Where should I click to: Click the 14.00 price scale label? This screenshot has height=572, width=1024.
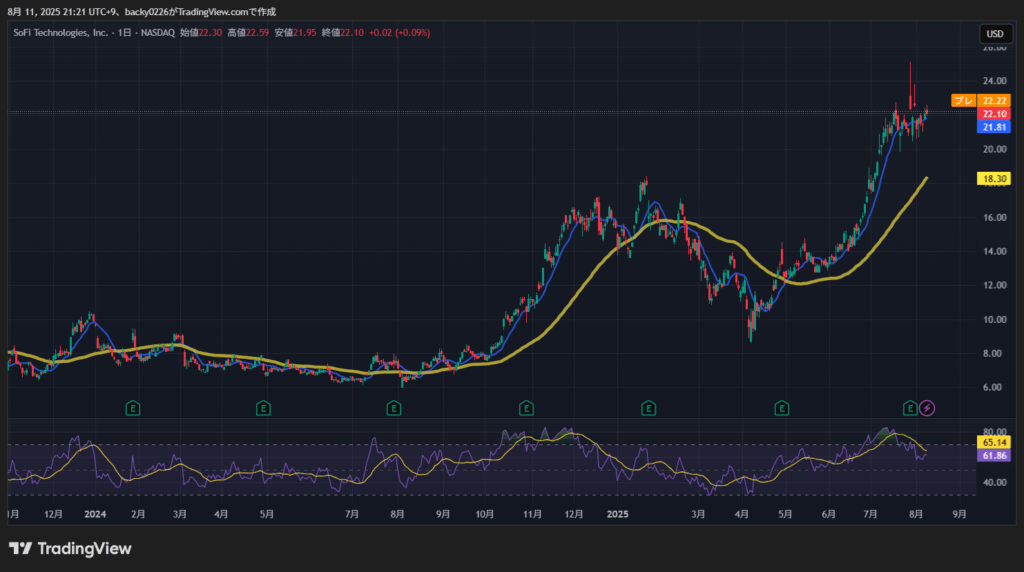click(x=995, y=251)
